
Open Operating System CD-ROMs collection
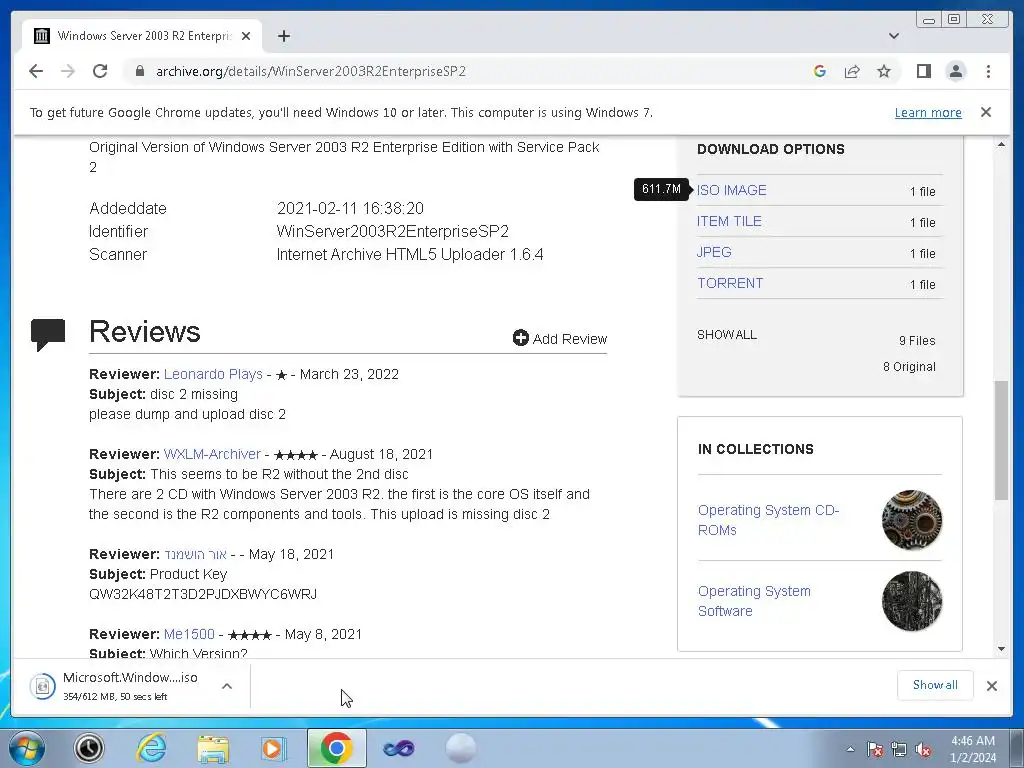[x=768, y=520]
